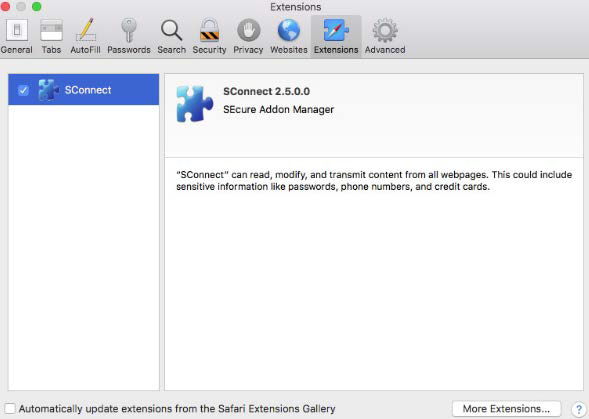Viewport: 589px width, 419px height.
Task: Click the large SConnect puzzle icon in details
Action: click(194, 104)
